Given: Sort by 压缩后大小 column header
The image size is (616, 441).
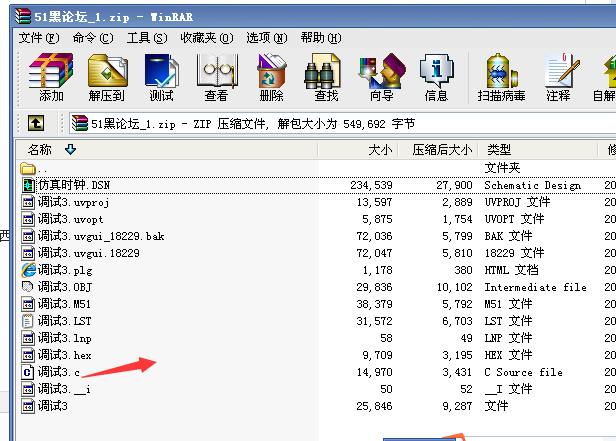Looking at the screenshot, I should pyautogui.click(x=438, y=149).
